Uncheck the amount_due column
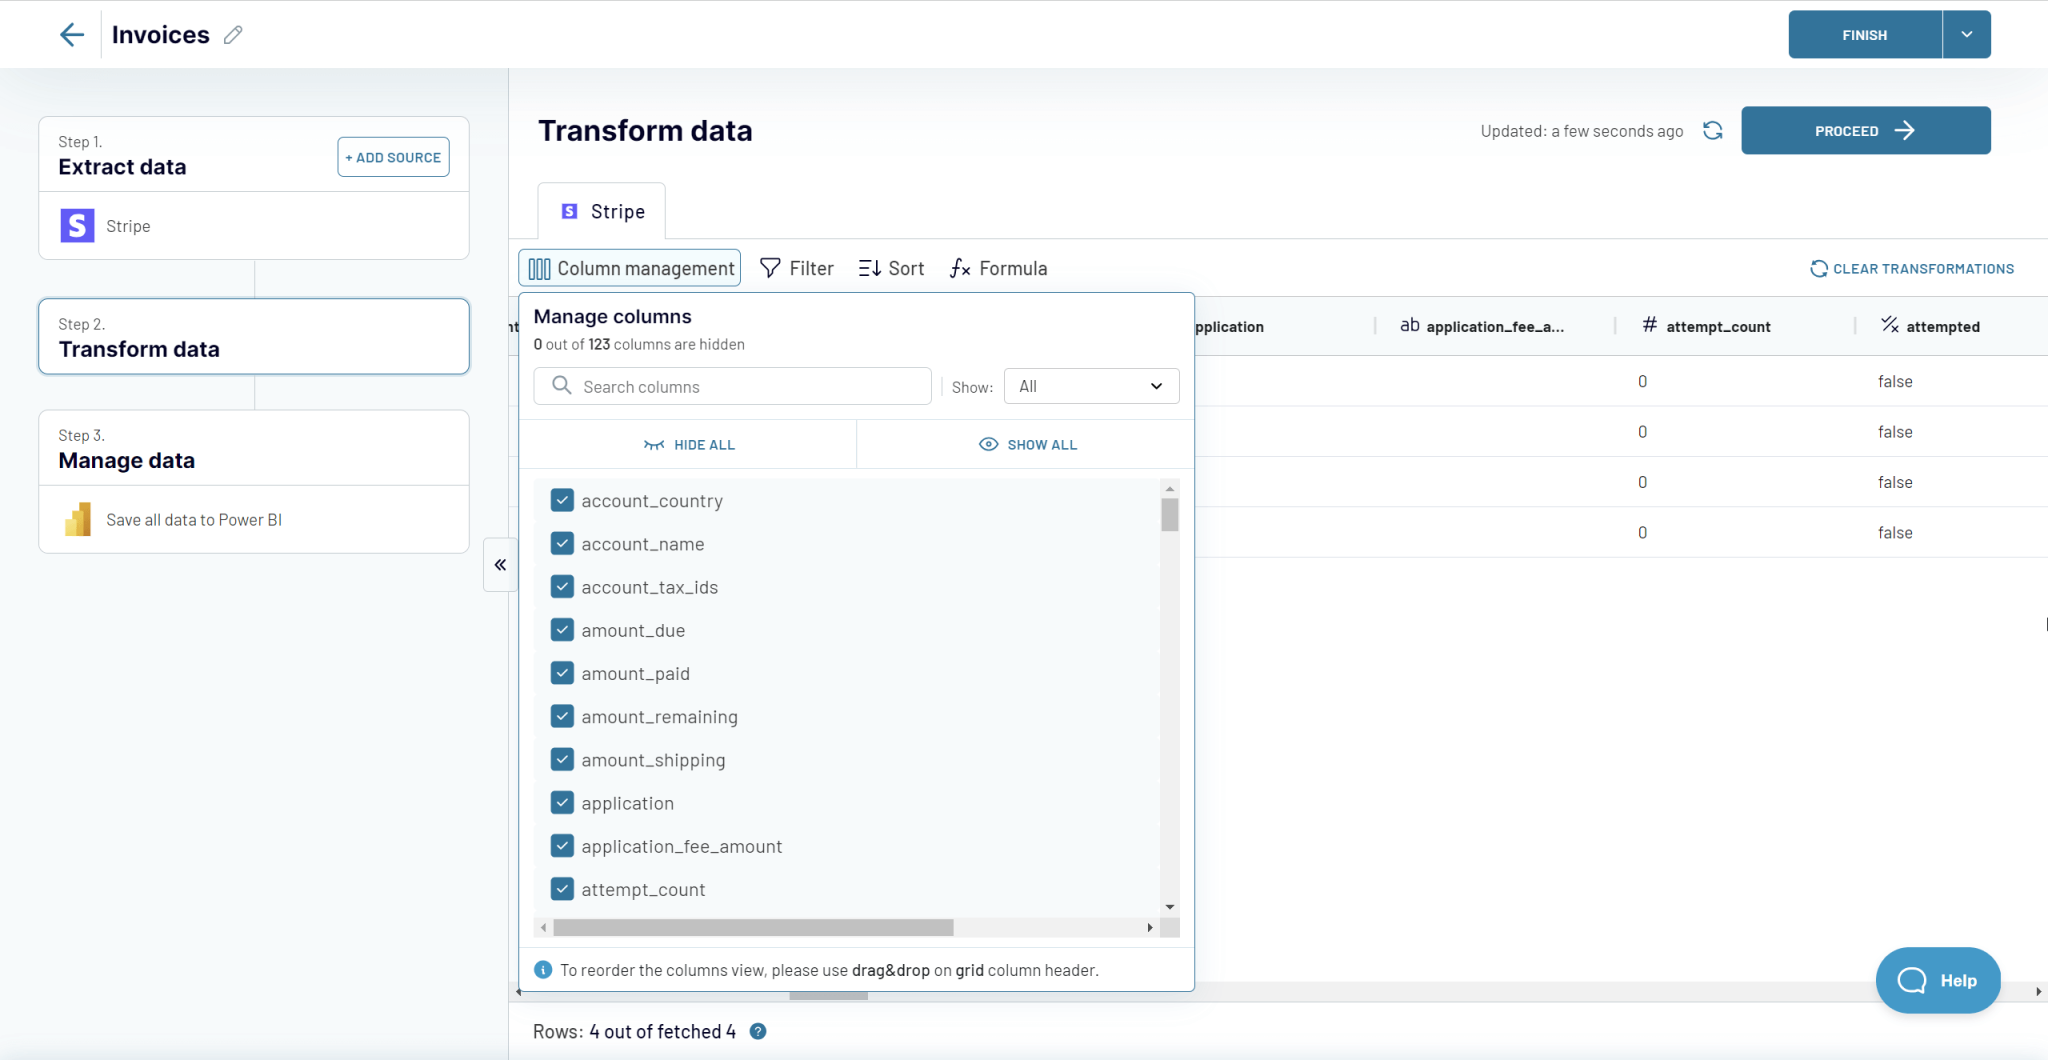 coord(562,629)
